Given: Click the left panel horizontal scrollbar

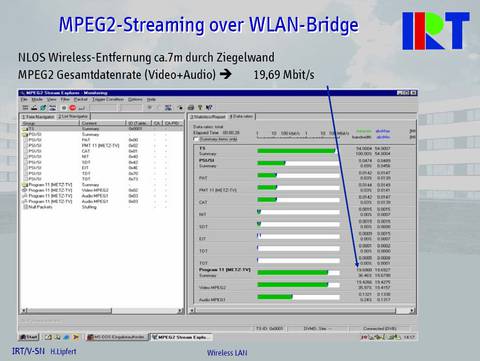Looking at the screenshot, I should 102,311.
